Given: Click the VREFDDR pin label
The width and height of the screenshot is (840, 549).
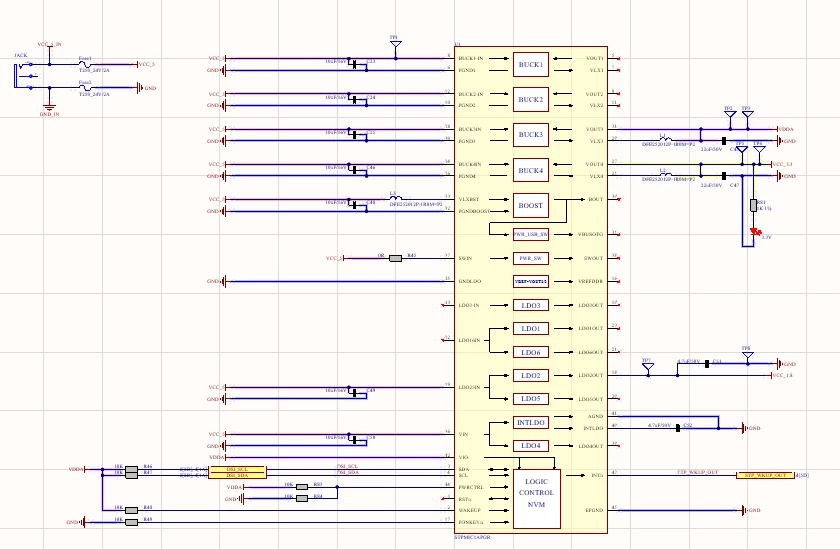Looking at the screenshot, I should (x=591, y=281).
